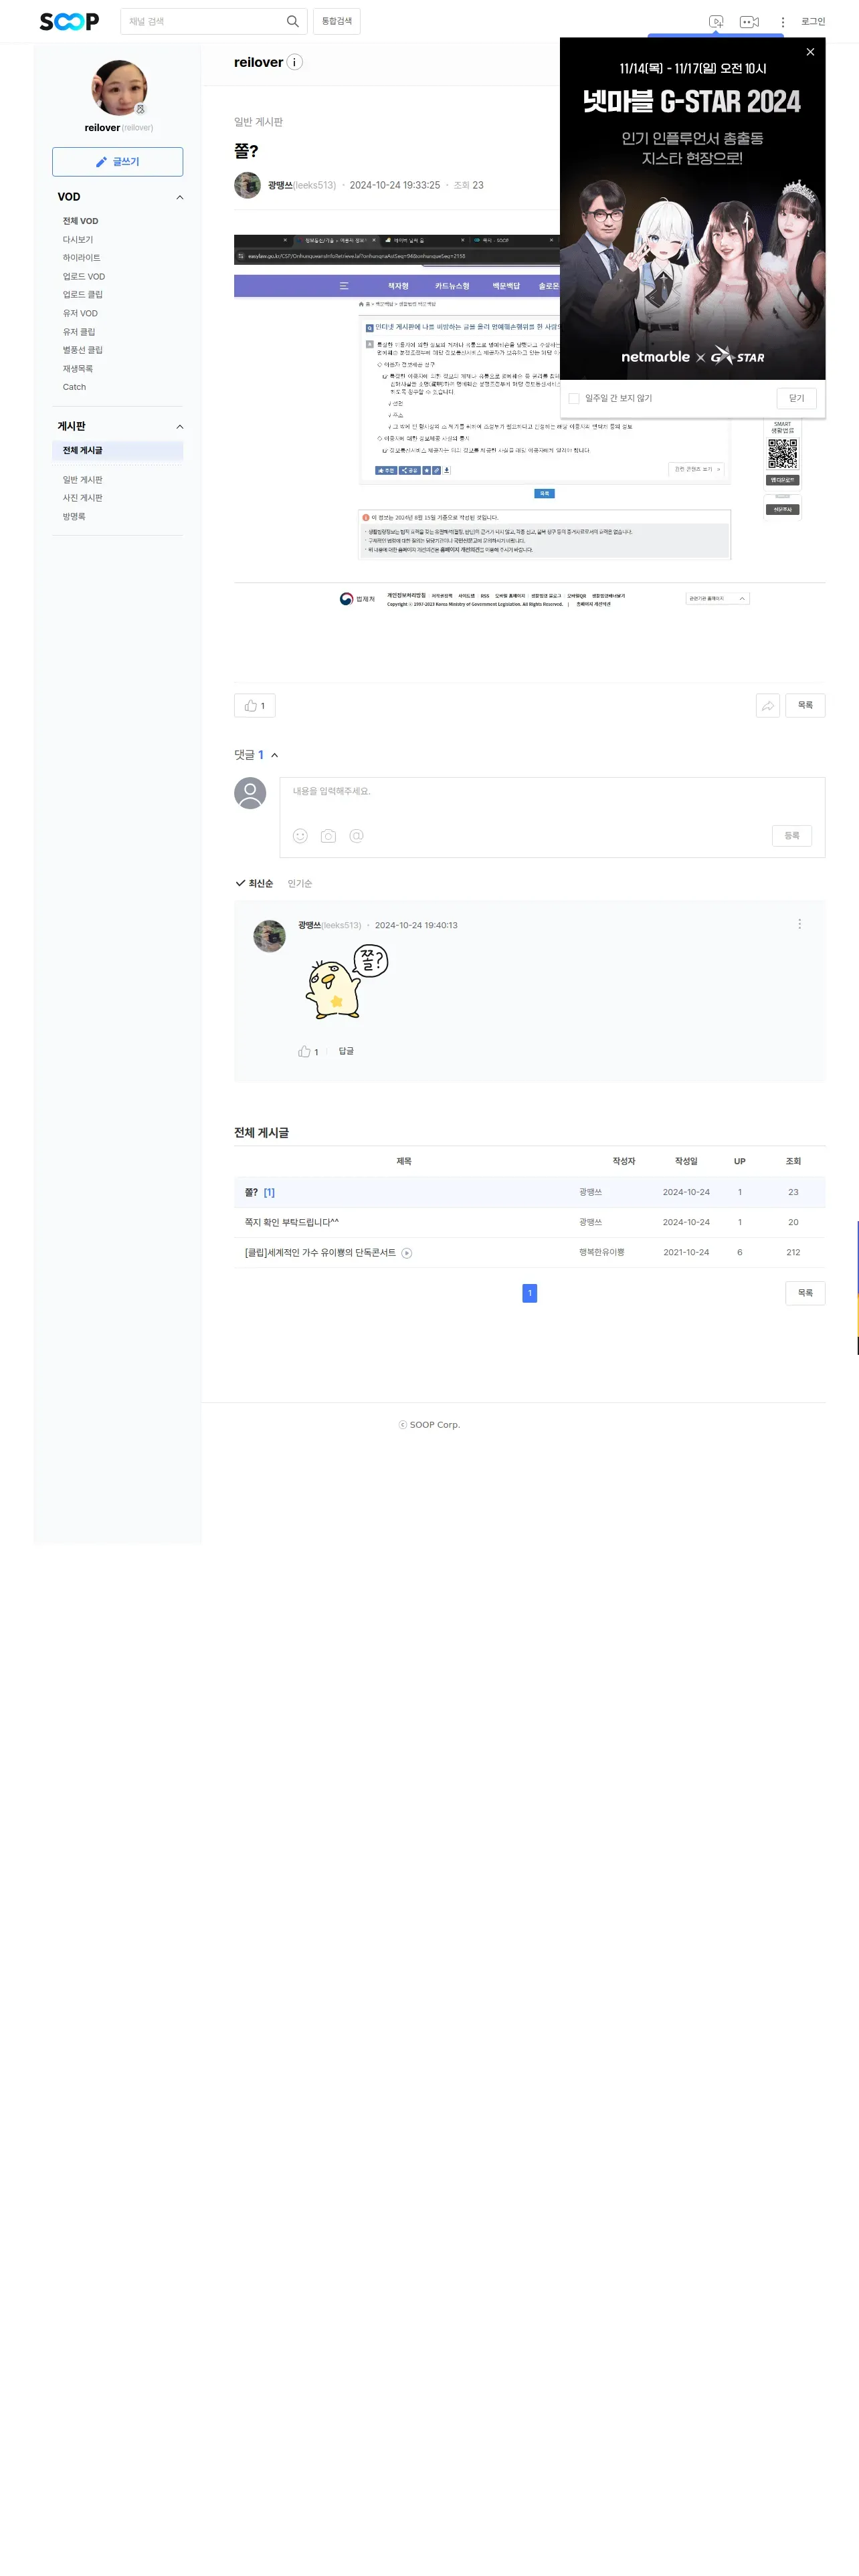
Task: Open 방명록 in sidebar
Action: (x=74, y=517)
